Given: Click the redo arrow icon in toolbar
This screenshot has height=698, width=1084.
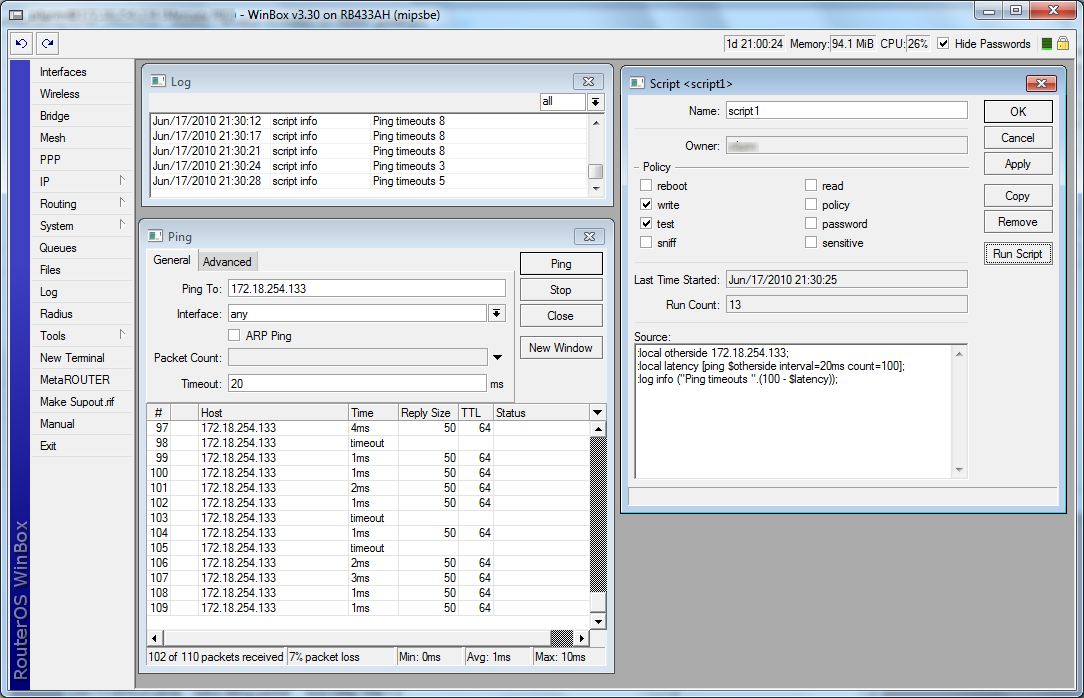Looking at the screenshot, I should [47, 43].
